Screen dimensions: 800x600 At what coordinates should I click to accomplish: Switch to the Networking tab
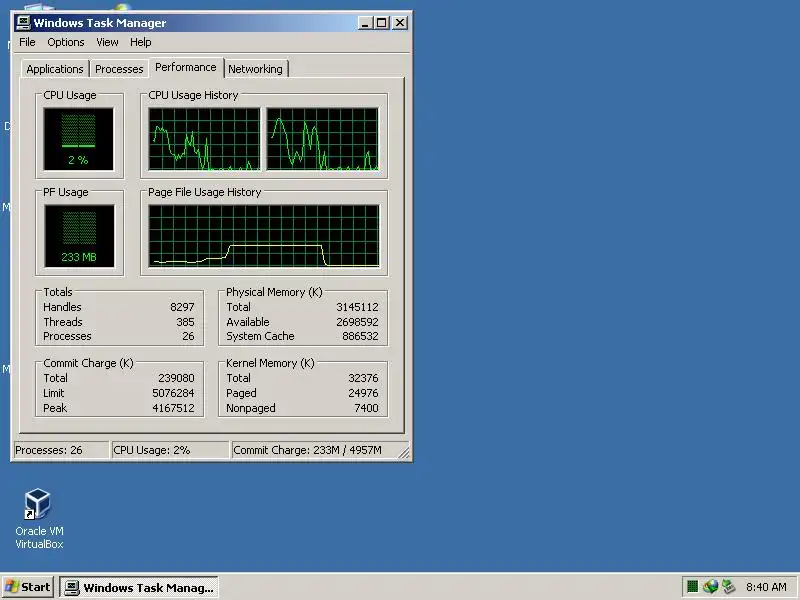point(255,69)
